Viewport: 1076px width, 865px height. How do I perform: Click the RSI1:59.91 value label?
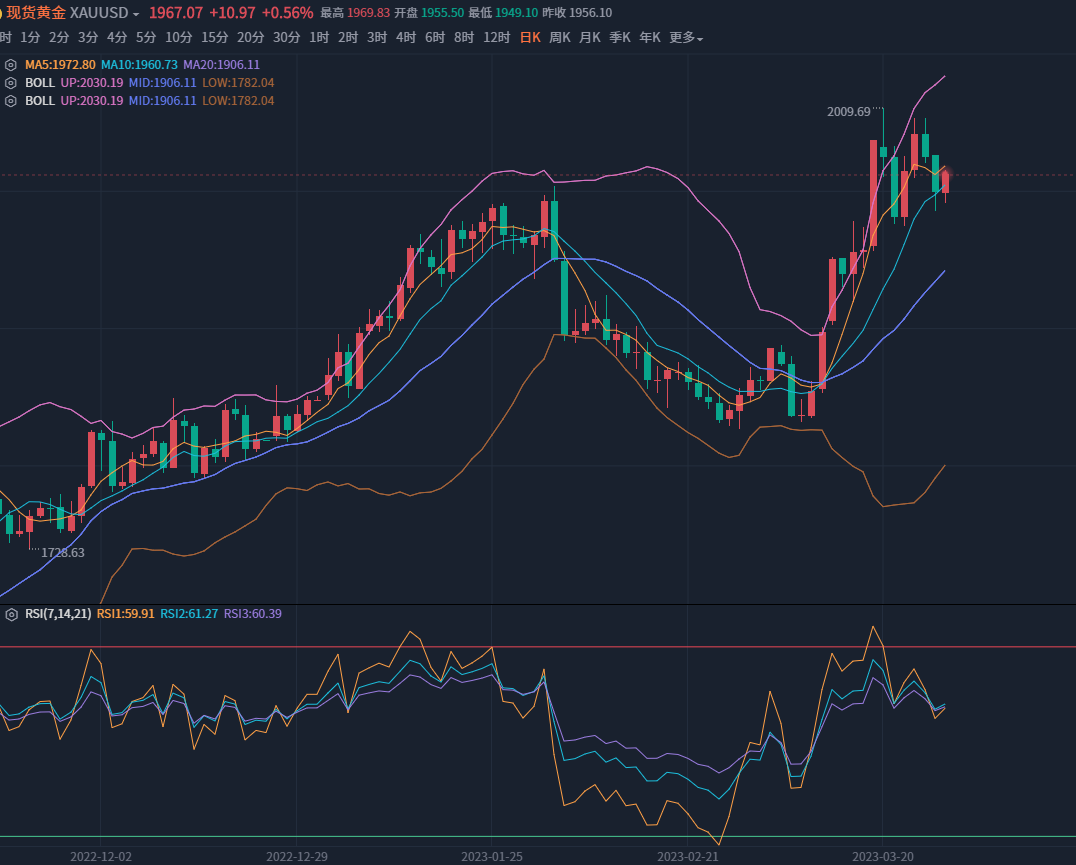click(126, 614)
